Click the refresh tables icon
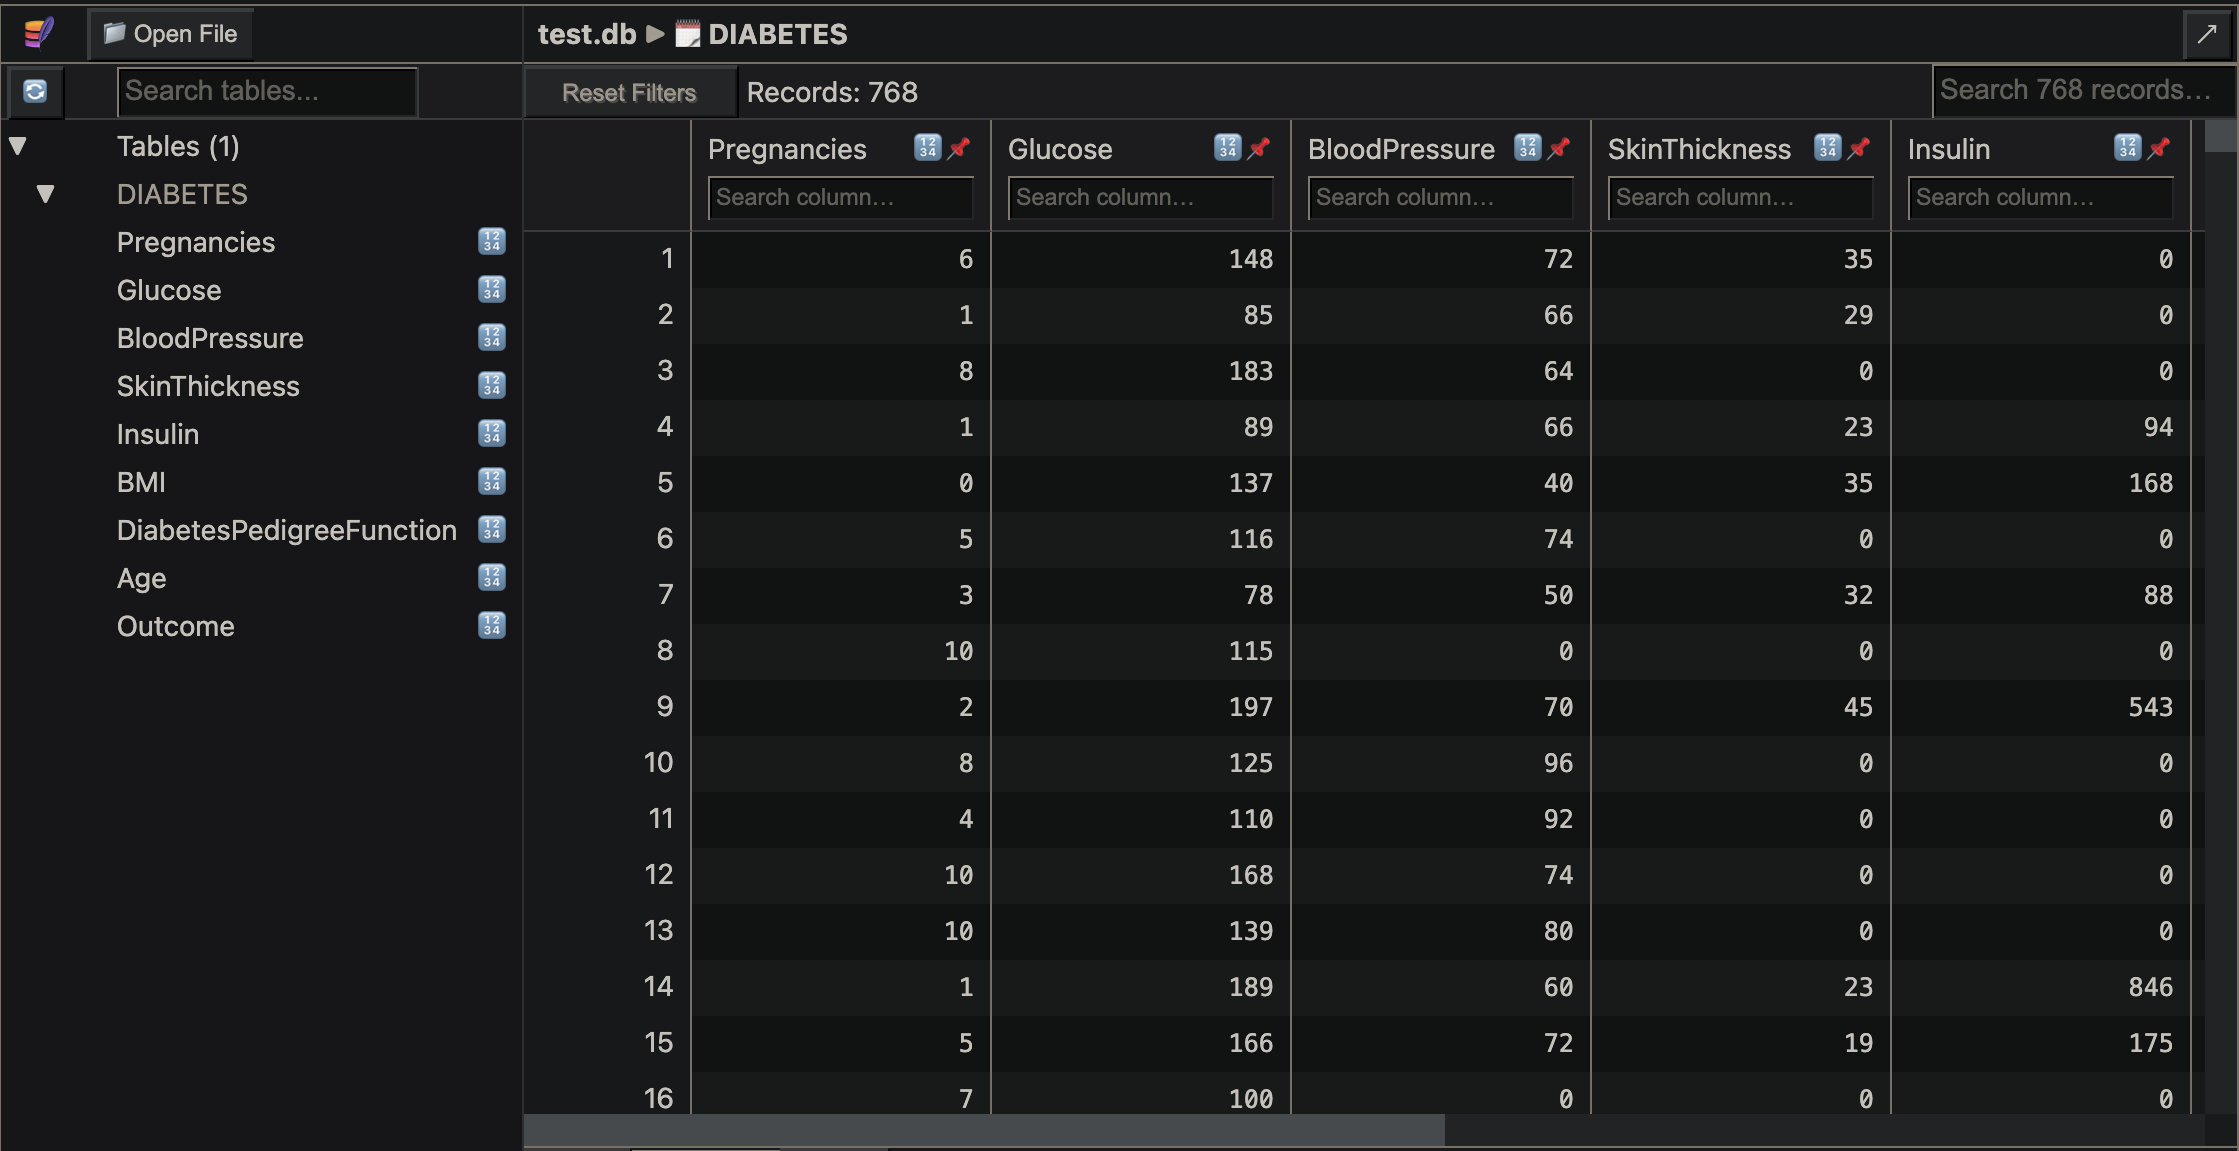 35,91
